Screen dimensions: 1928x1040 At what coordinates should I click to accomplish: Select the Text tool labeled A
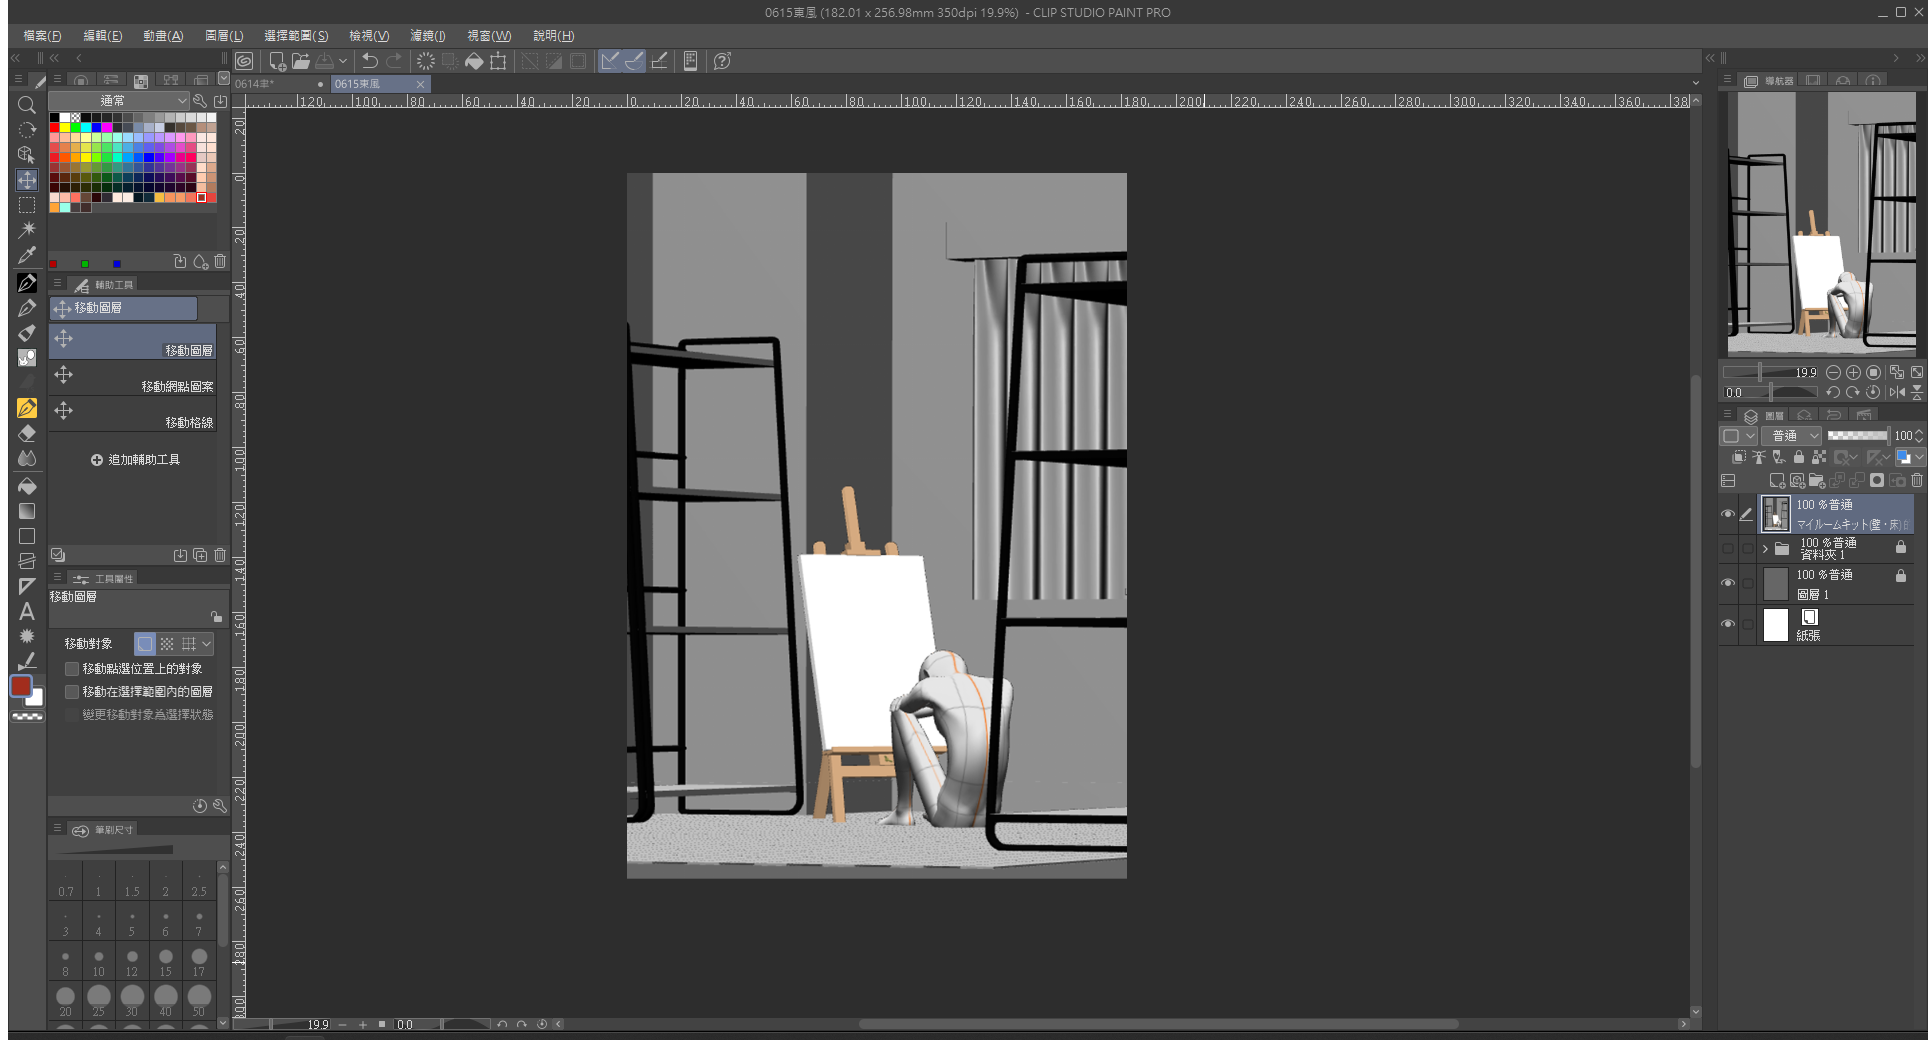[x=27, y=611]
